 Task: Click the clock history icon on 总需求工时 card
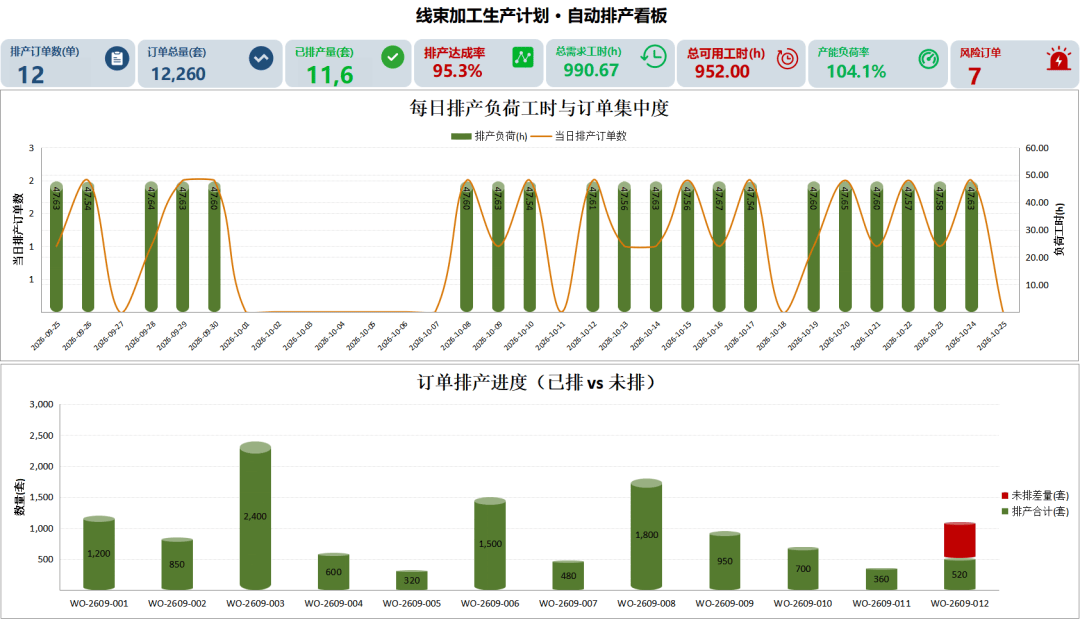coord(654,56)
